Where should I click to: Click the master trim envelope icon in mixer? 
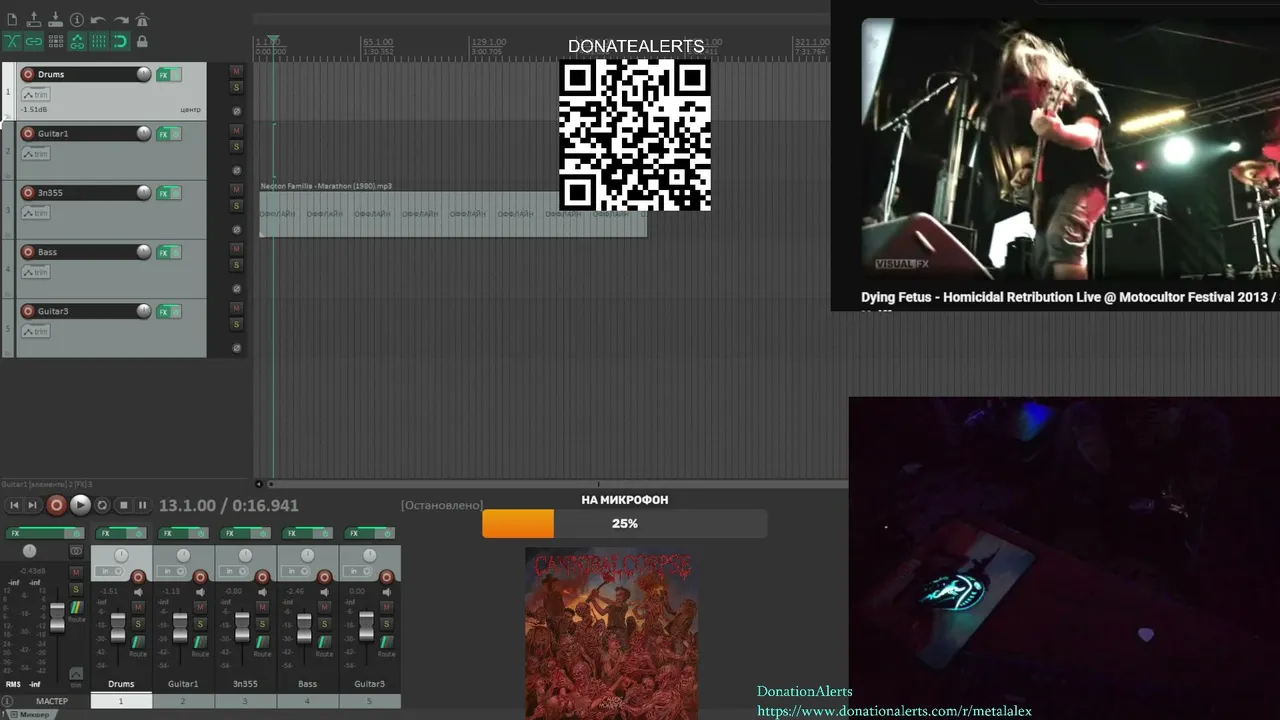[76, 675]
